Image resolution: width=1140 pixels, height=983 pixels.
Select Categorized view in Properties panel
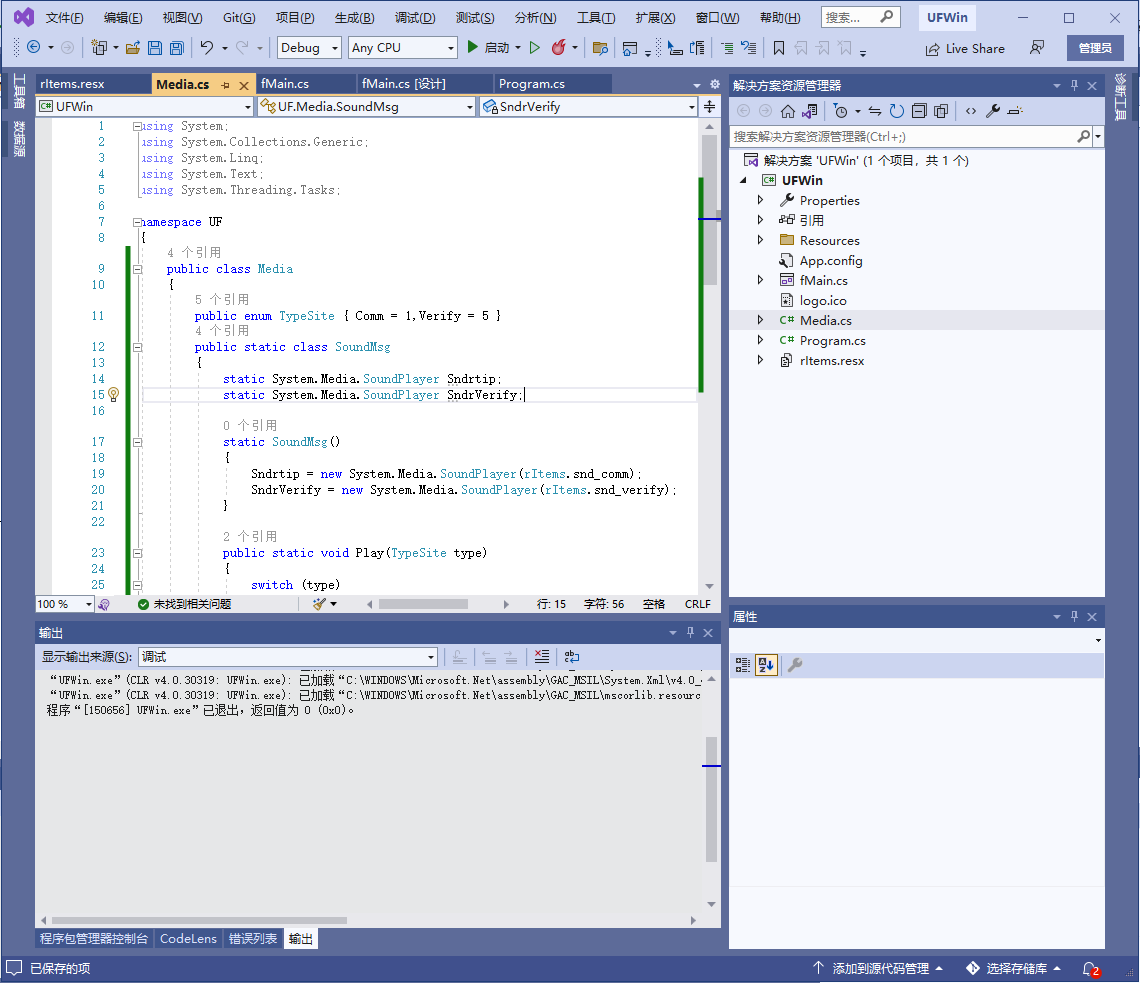[742, 665]
